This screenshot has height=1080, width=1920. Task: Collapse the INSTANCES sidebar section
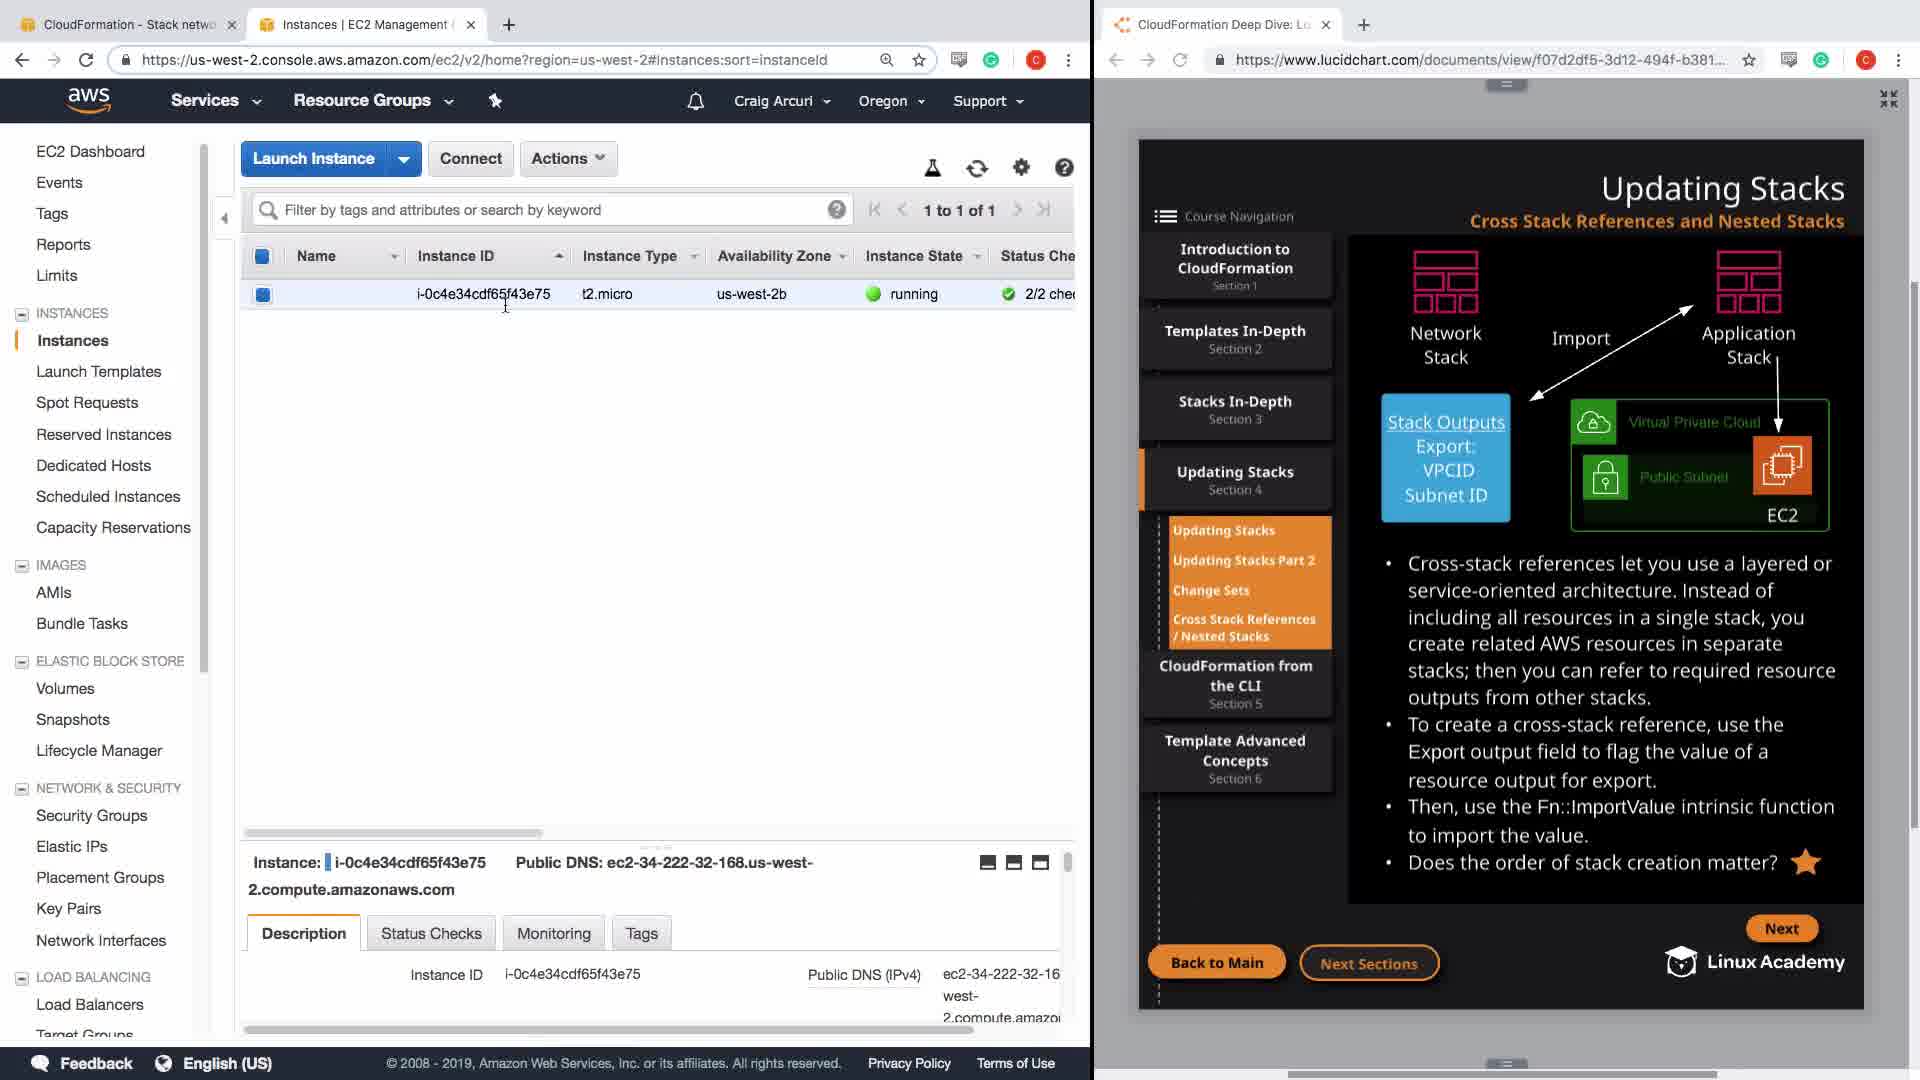[x=22, y=314]
